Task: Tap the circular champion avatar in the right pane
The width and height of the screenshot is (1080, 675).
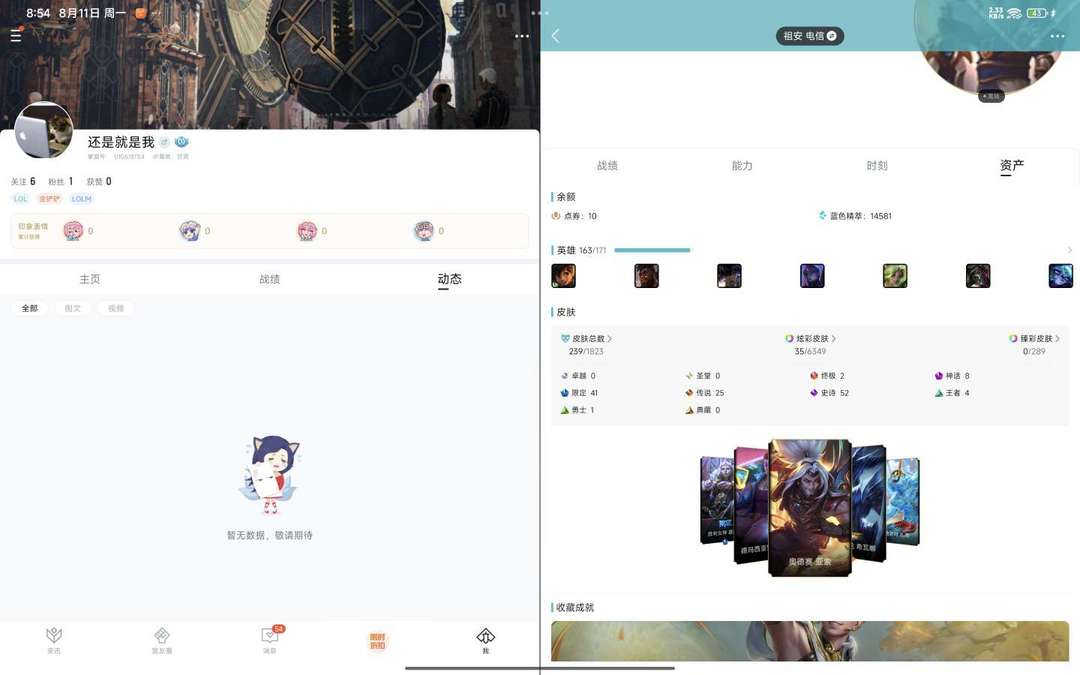Action: 990,46
